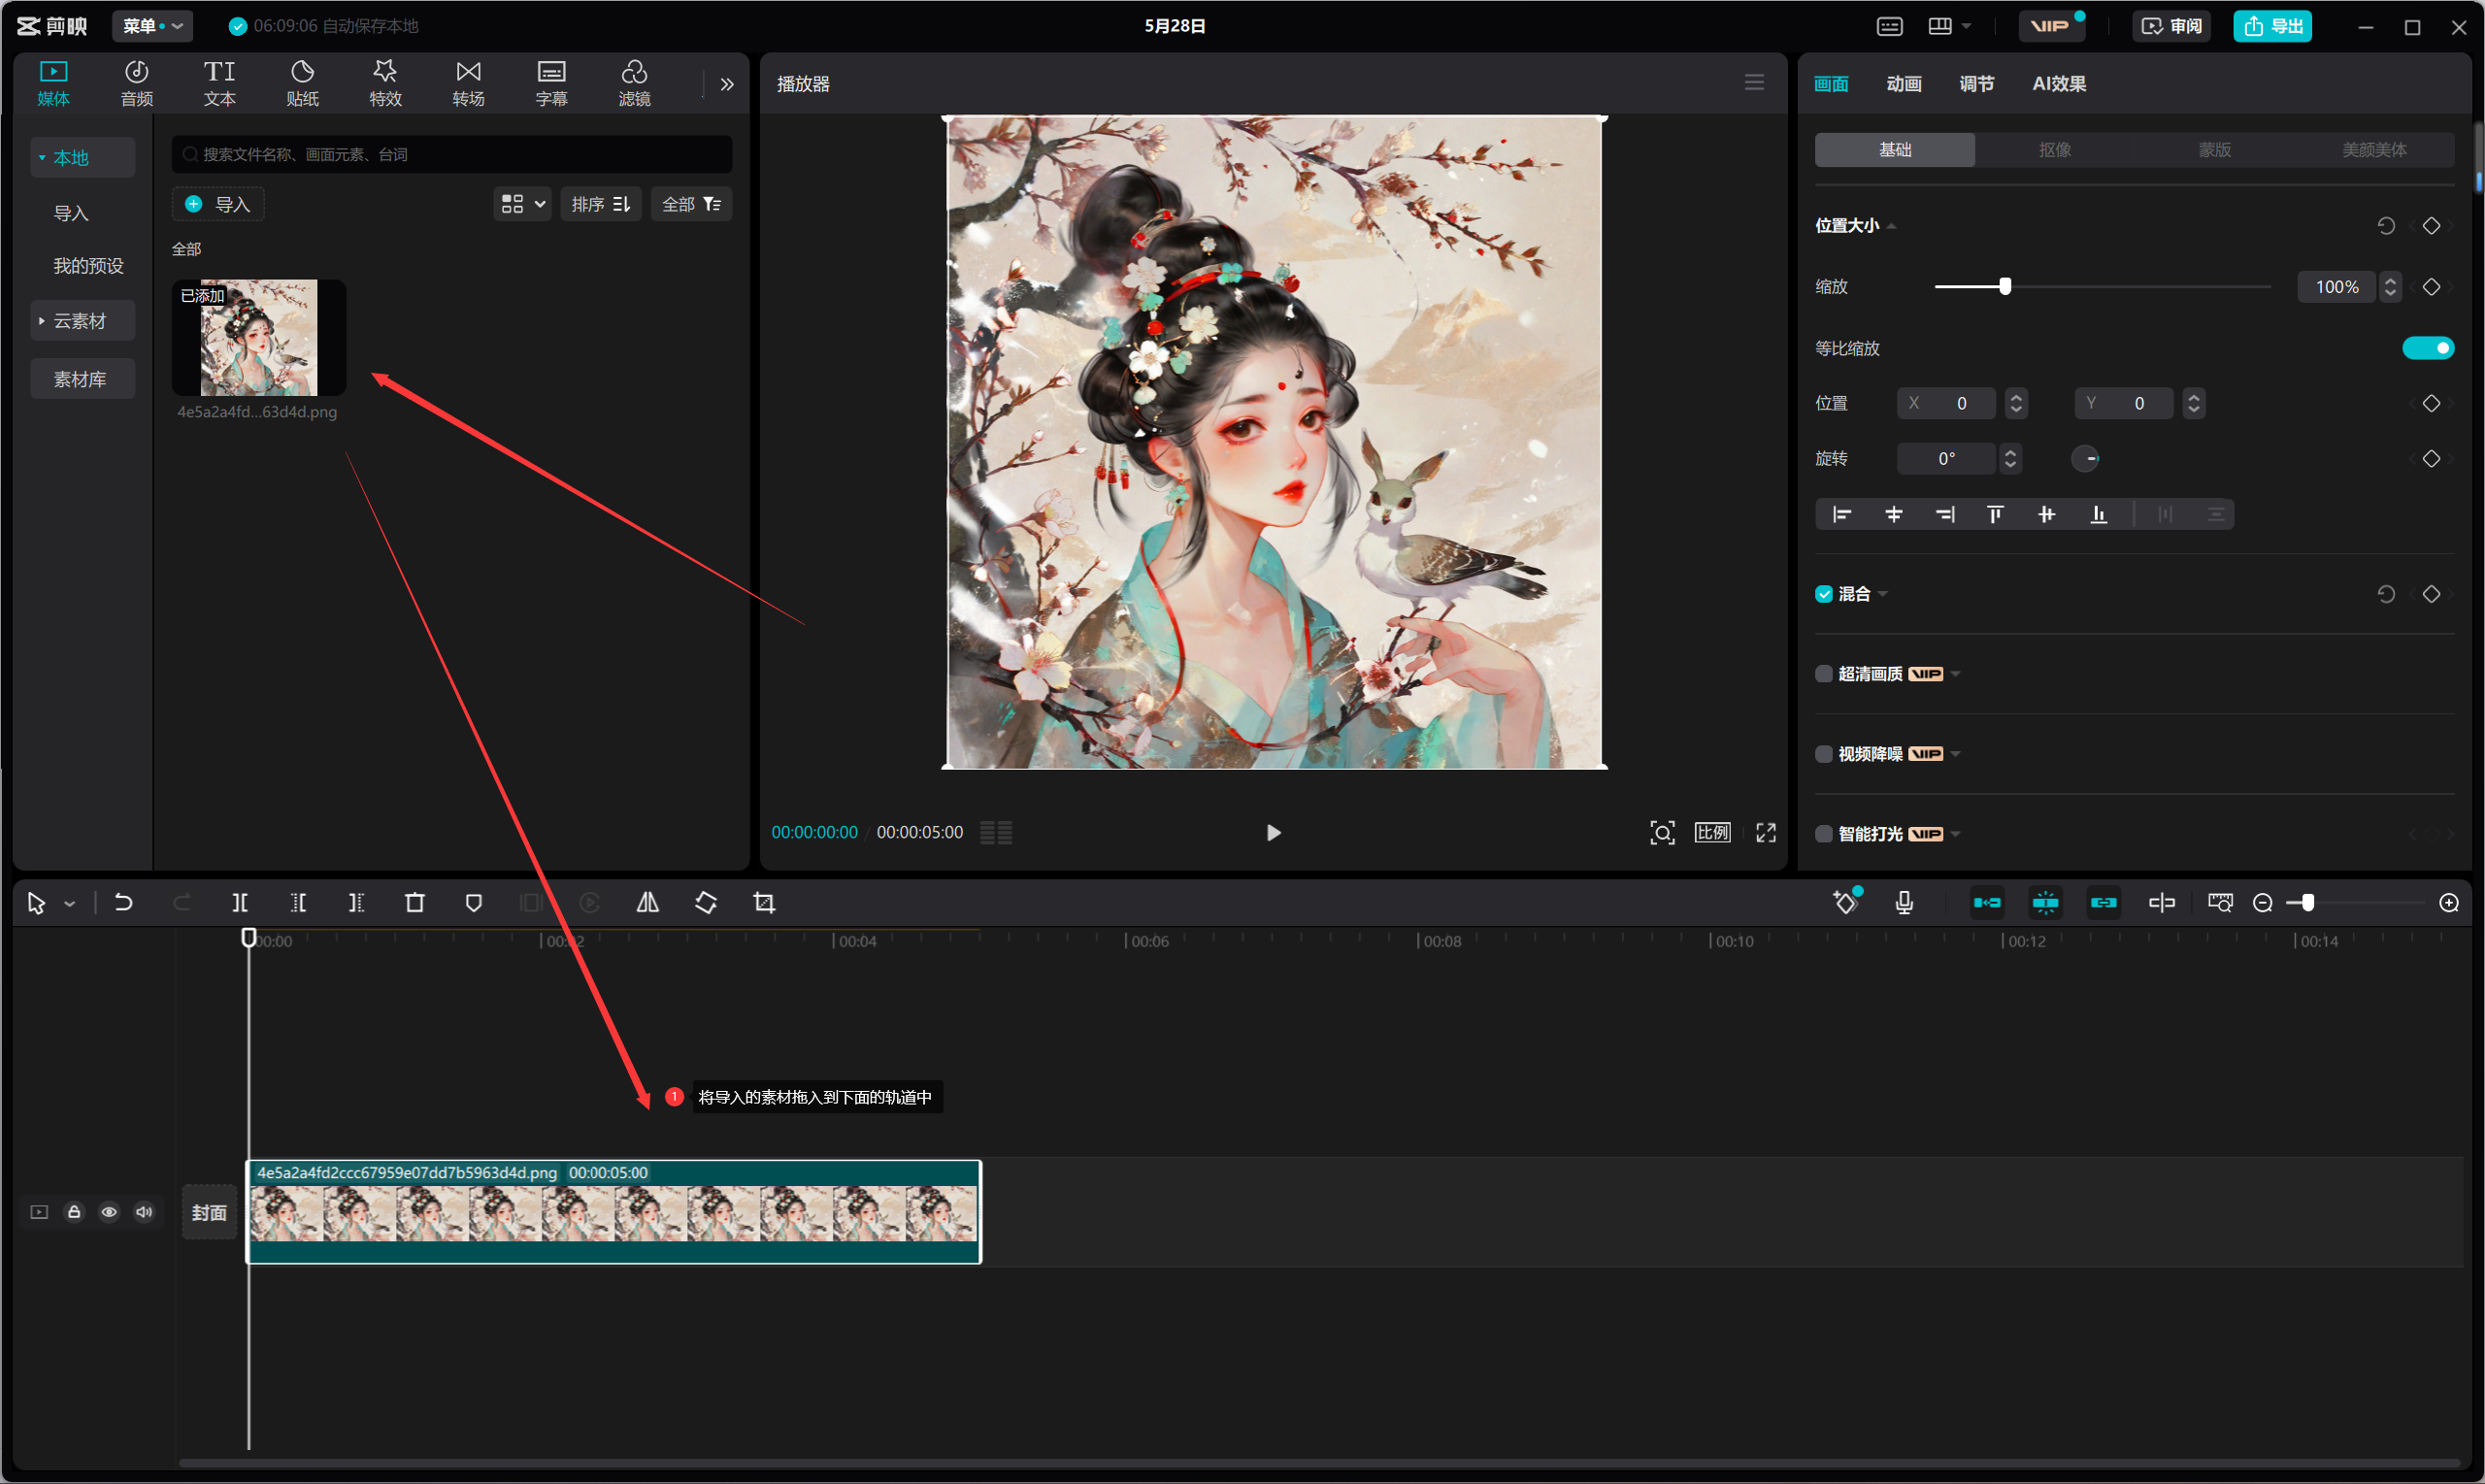Expand more tabs with double chevron
Image resolution: width=2485 pixels, height=1484 pixels.
[x=727, y=84]
